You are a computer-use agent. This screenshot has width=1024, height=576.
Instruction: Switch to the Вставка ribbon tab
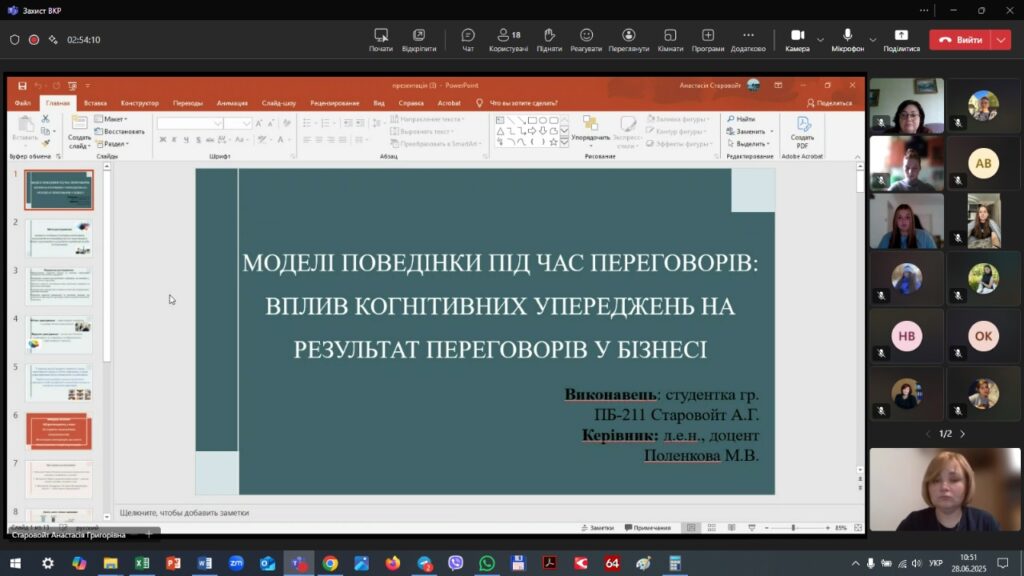click(95, 103)
